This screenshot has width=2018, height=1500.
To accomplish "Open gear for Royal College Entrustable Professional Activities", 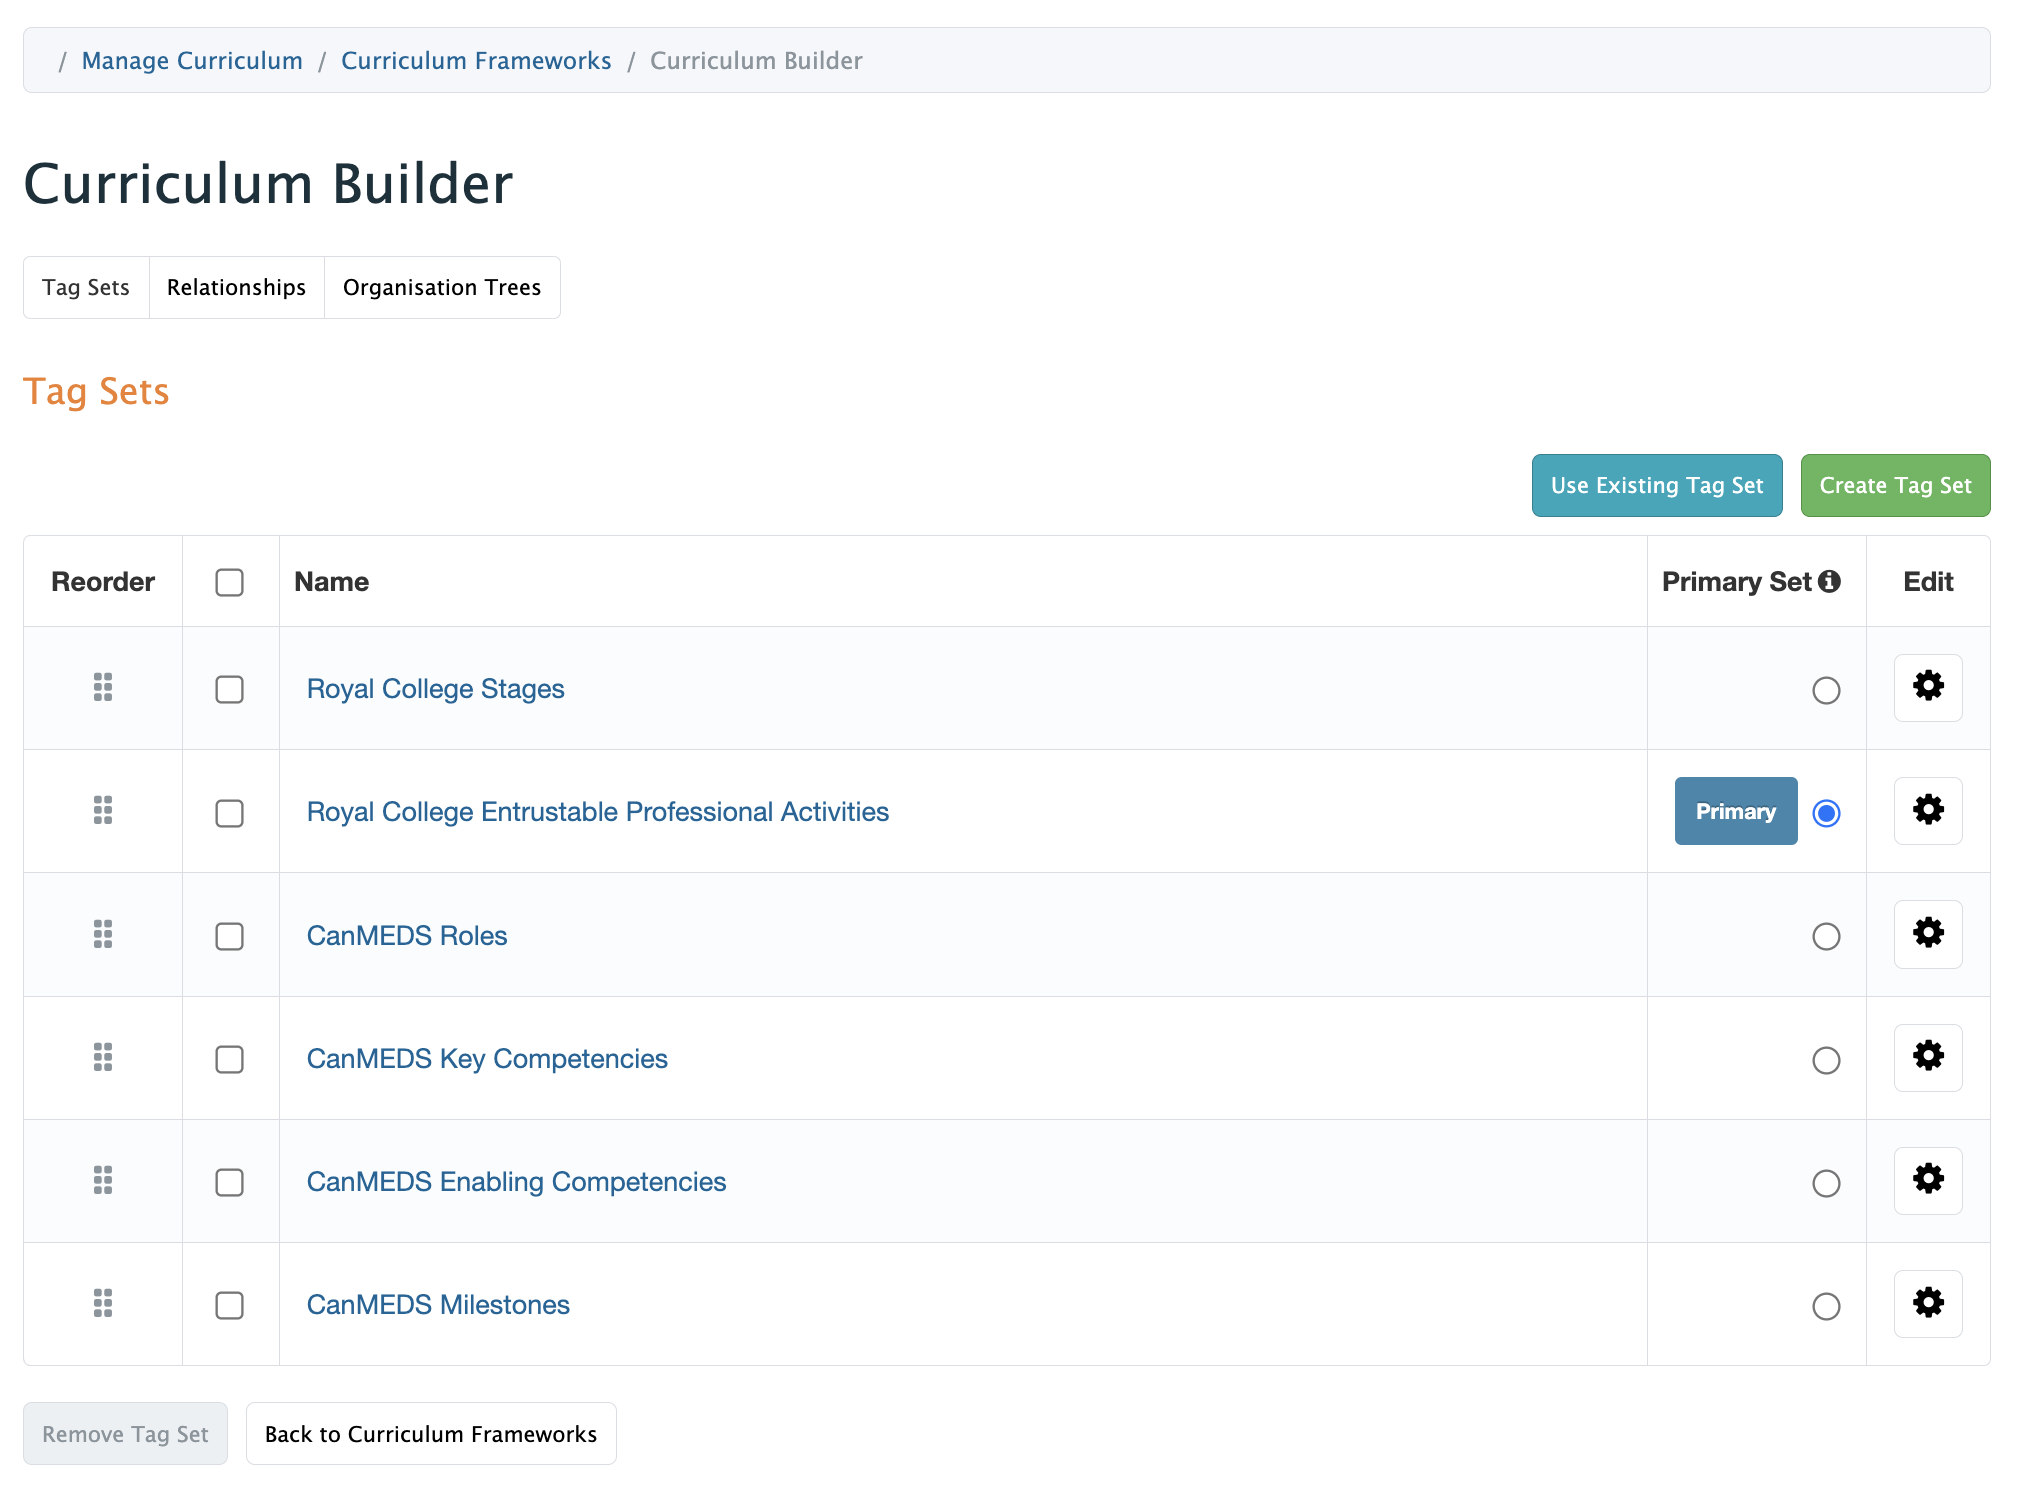I will (1927, 810).
